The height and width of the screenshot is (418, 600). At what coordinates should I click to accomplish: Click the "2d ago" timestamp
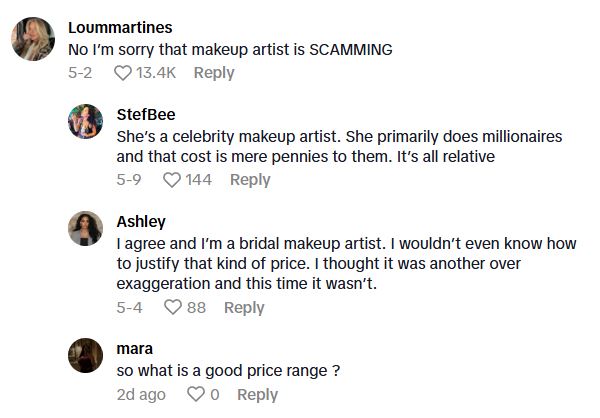click(x=141, y=395)
